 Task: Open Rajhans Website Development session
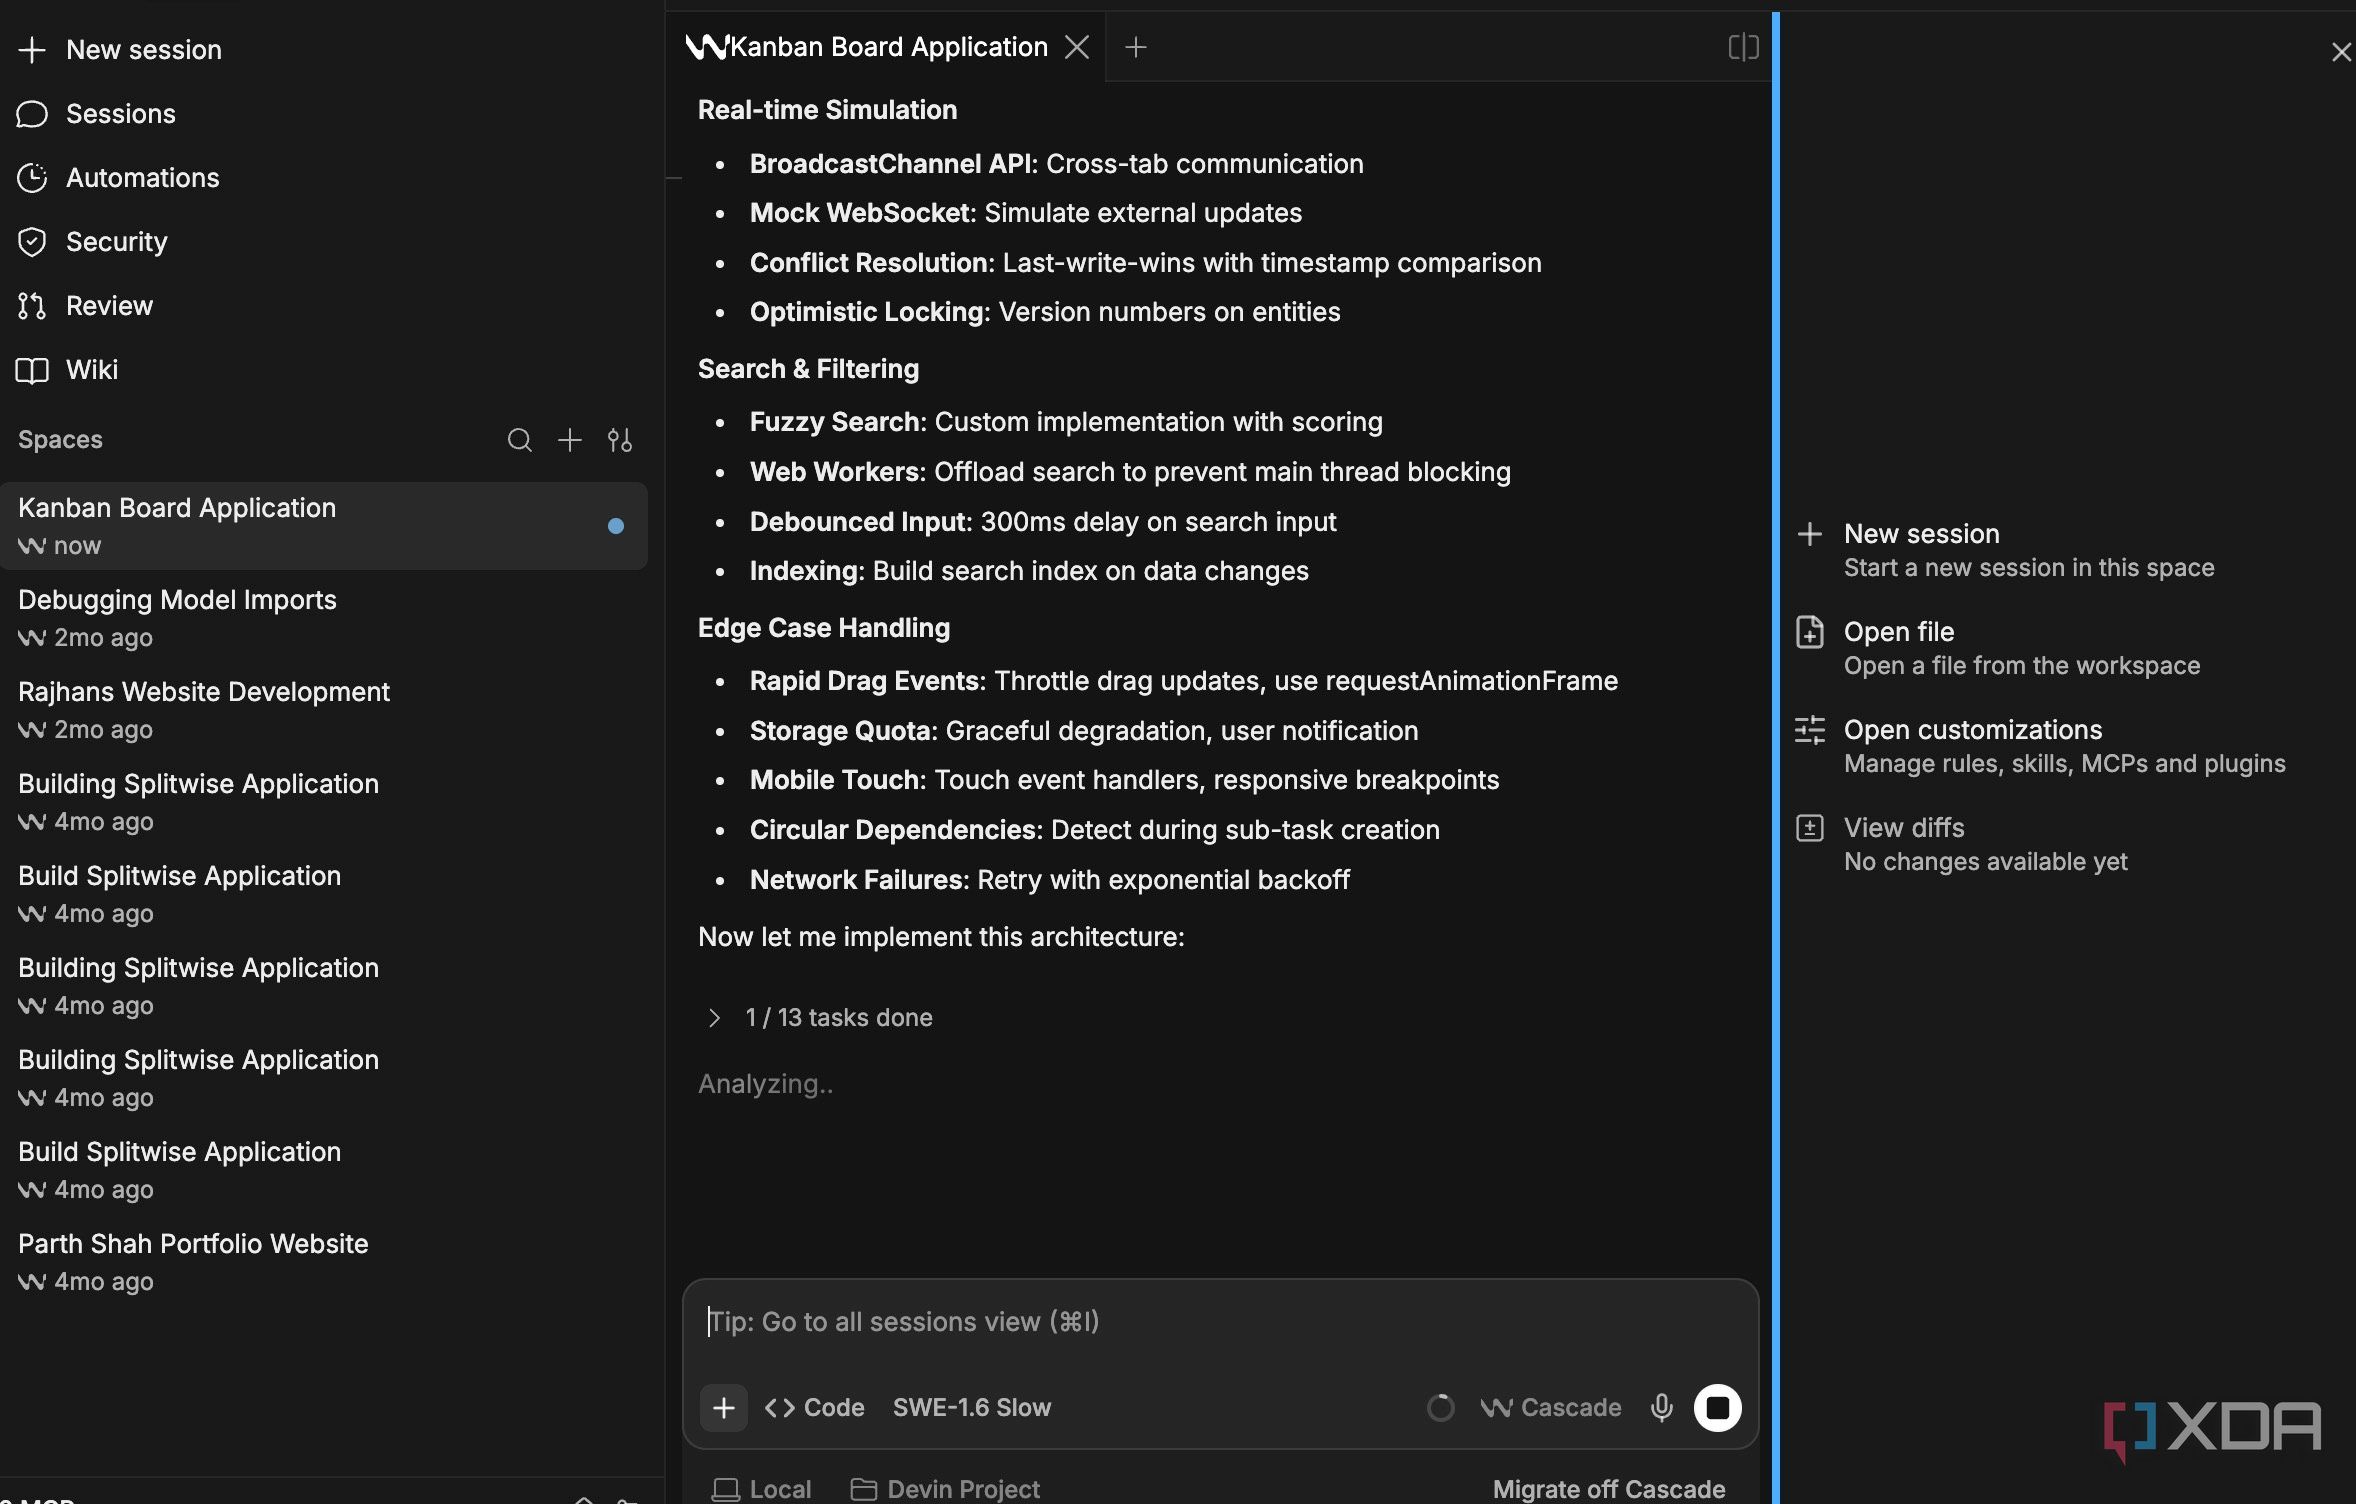pos(324,710)
